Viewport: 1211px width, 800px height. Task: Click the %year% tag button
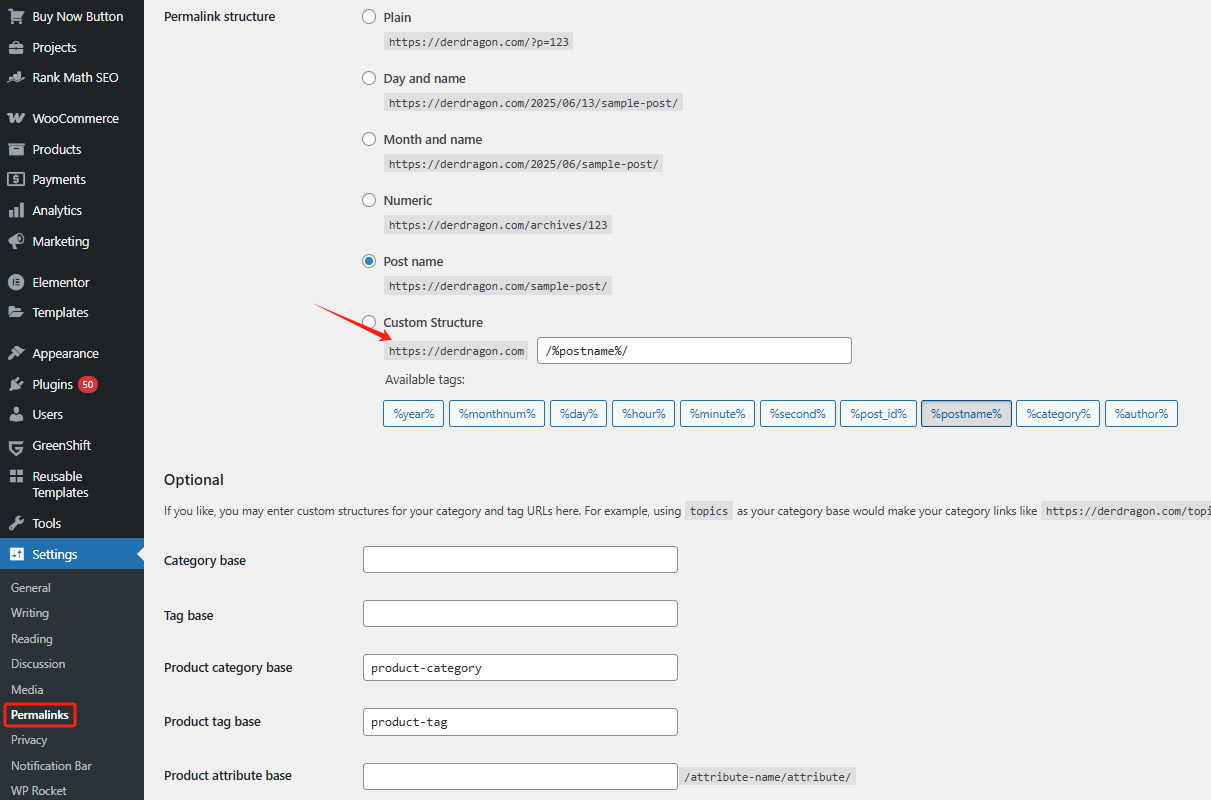[x=414, y=414]
